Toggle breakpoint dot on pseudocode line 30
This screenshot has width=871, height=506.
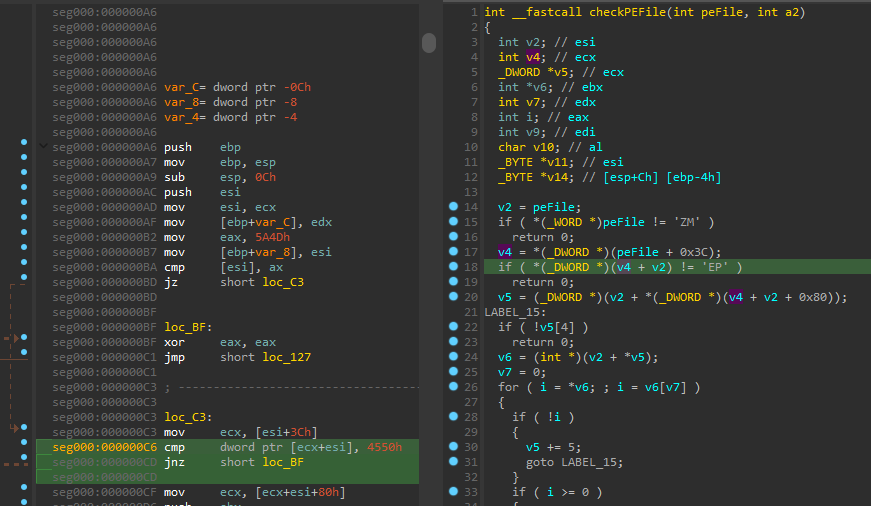(453, 447)
